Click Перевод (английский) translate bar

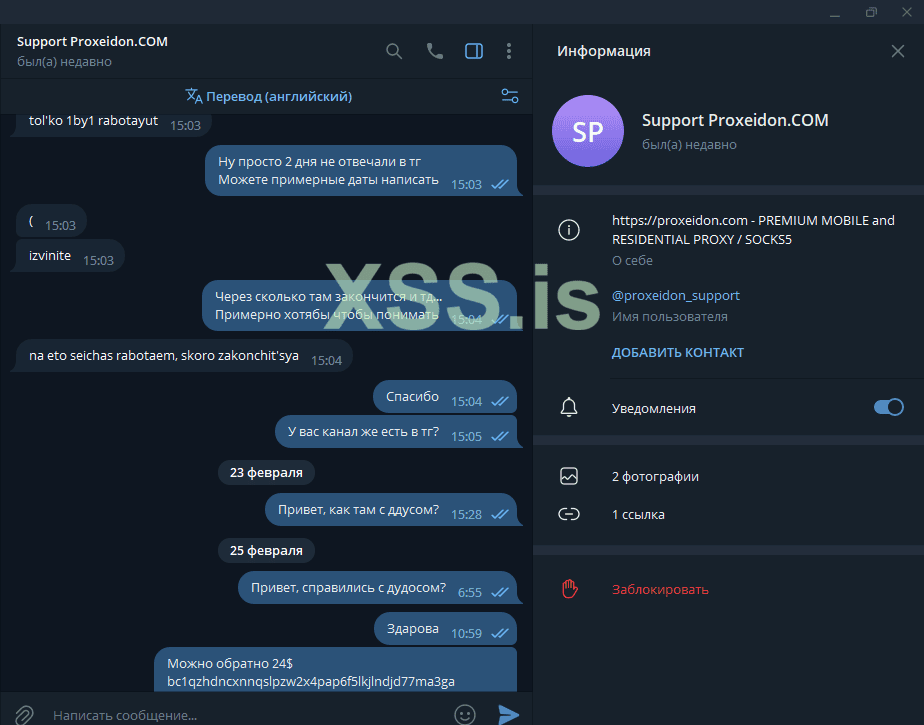click(x=269, y=96)
